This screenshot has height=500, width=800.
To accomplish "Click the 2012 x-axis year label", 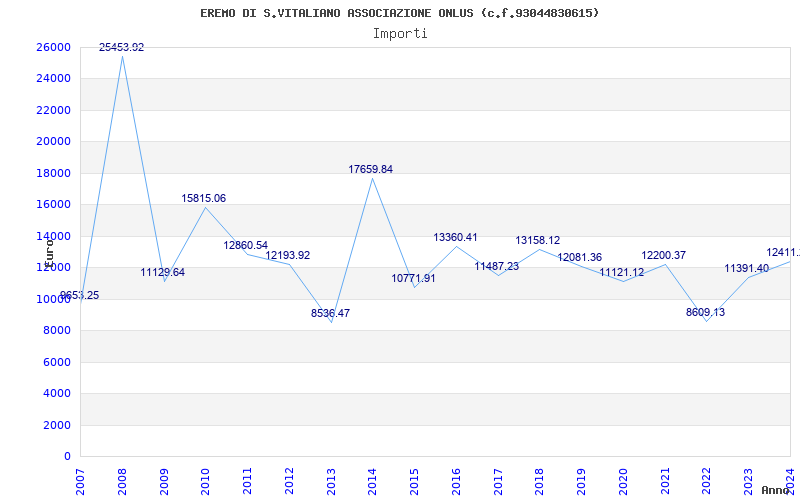I will [289, 482].
